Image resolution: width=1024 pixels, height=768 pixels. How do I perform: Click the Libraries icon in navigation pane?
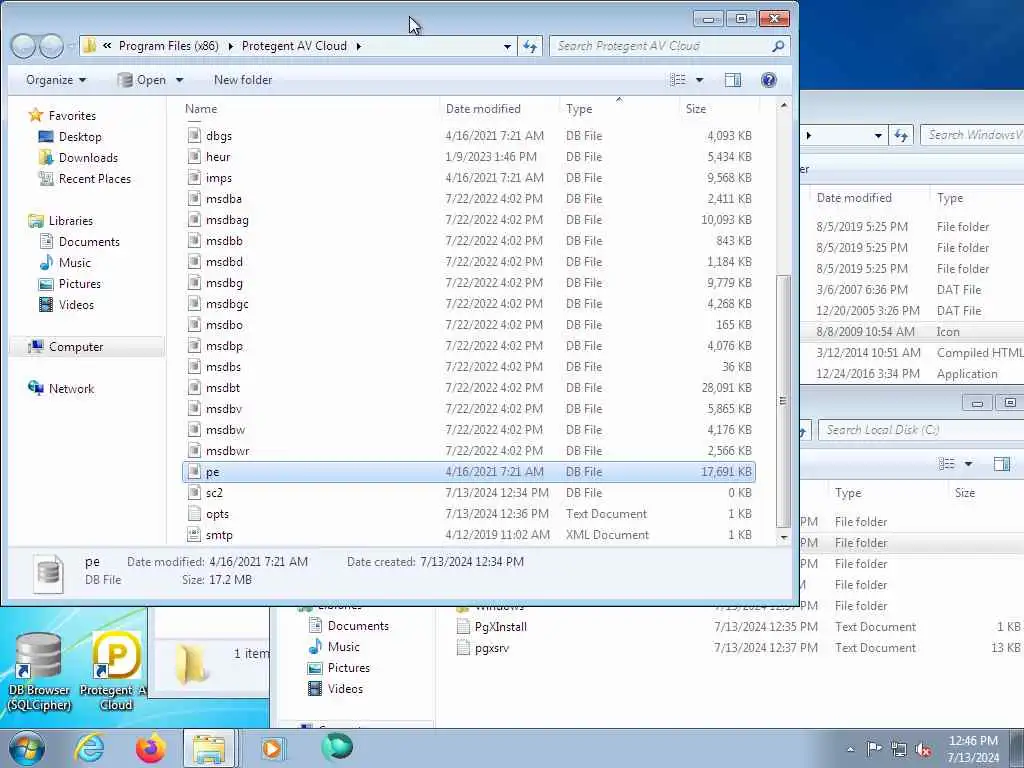pos(35,221)
